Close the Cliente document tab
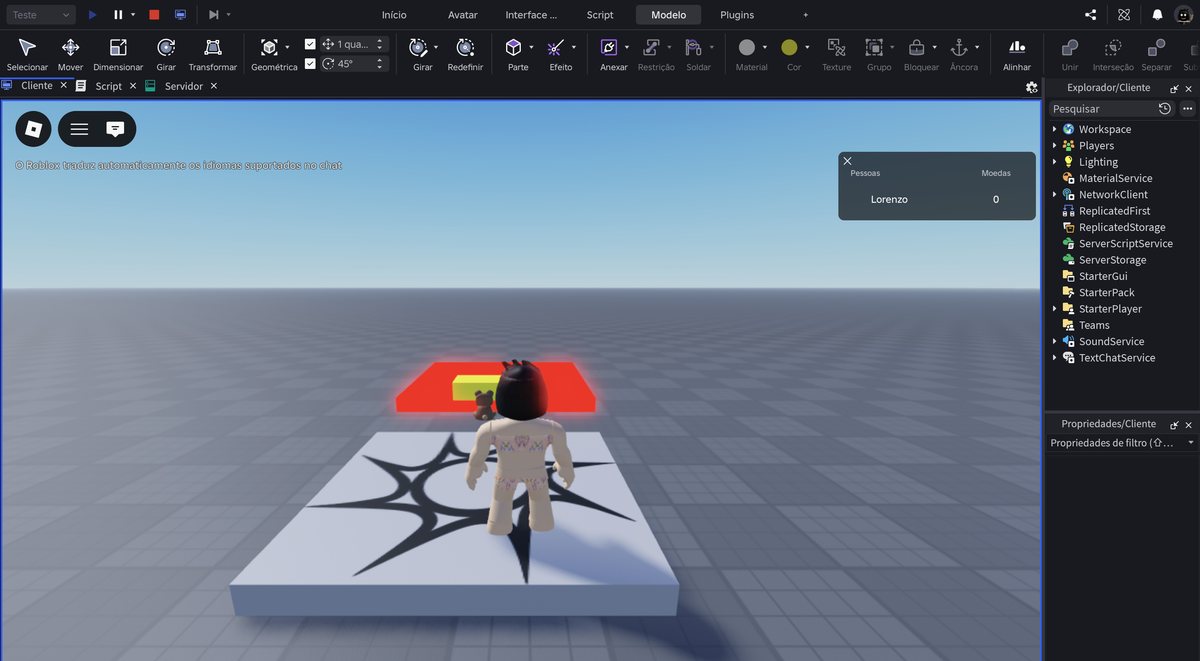The height and width of the screenshot is (661, 1200). tap(63, 86)
